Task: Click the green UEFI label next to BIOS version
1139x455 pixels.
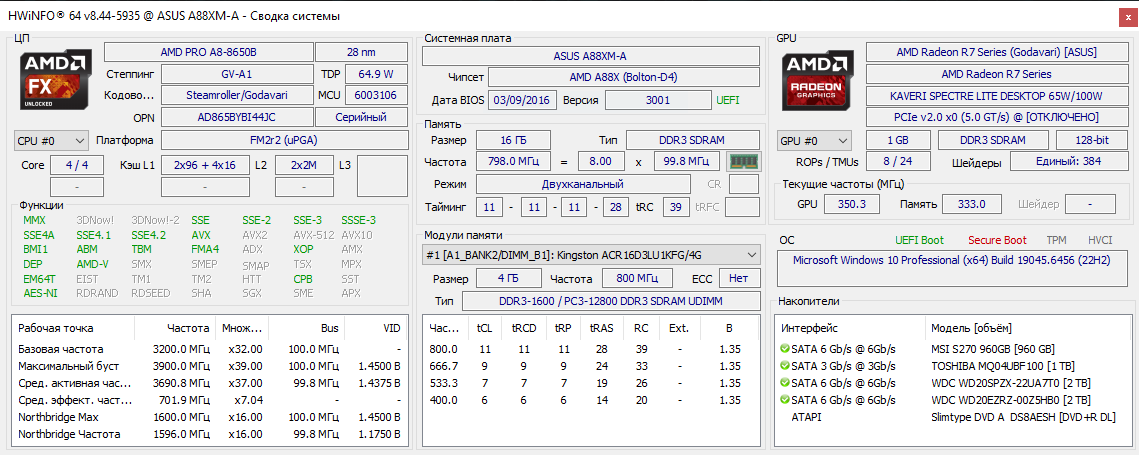Action: [729, 100]
